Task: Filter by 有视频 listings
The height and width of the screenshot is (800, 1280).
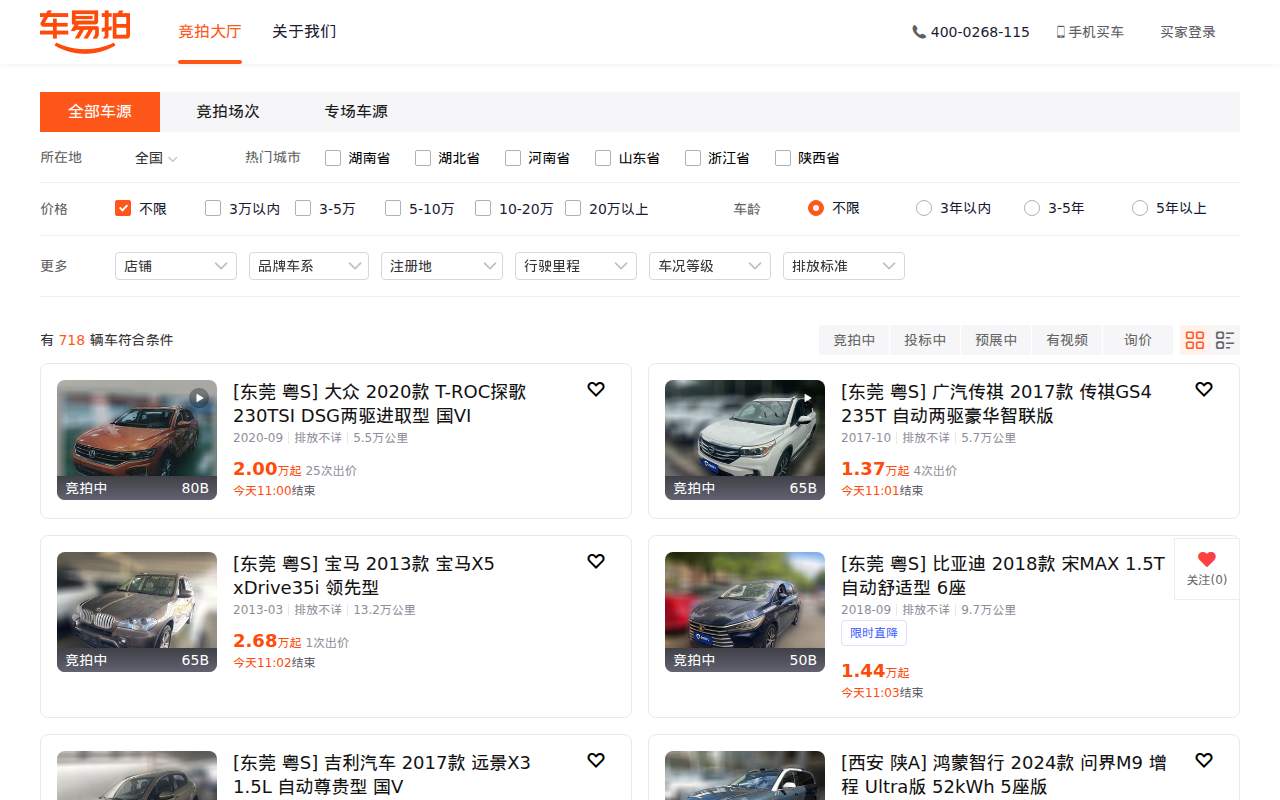Action: point(1067,340)
